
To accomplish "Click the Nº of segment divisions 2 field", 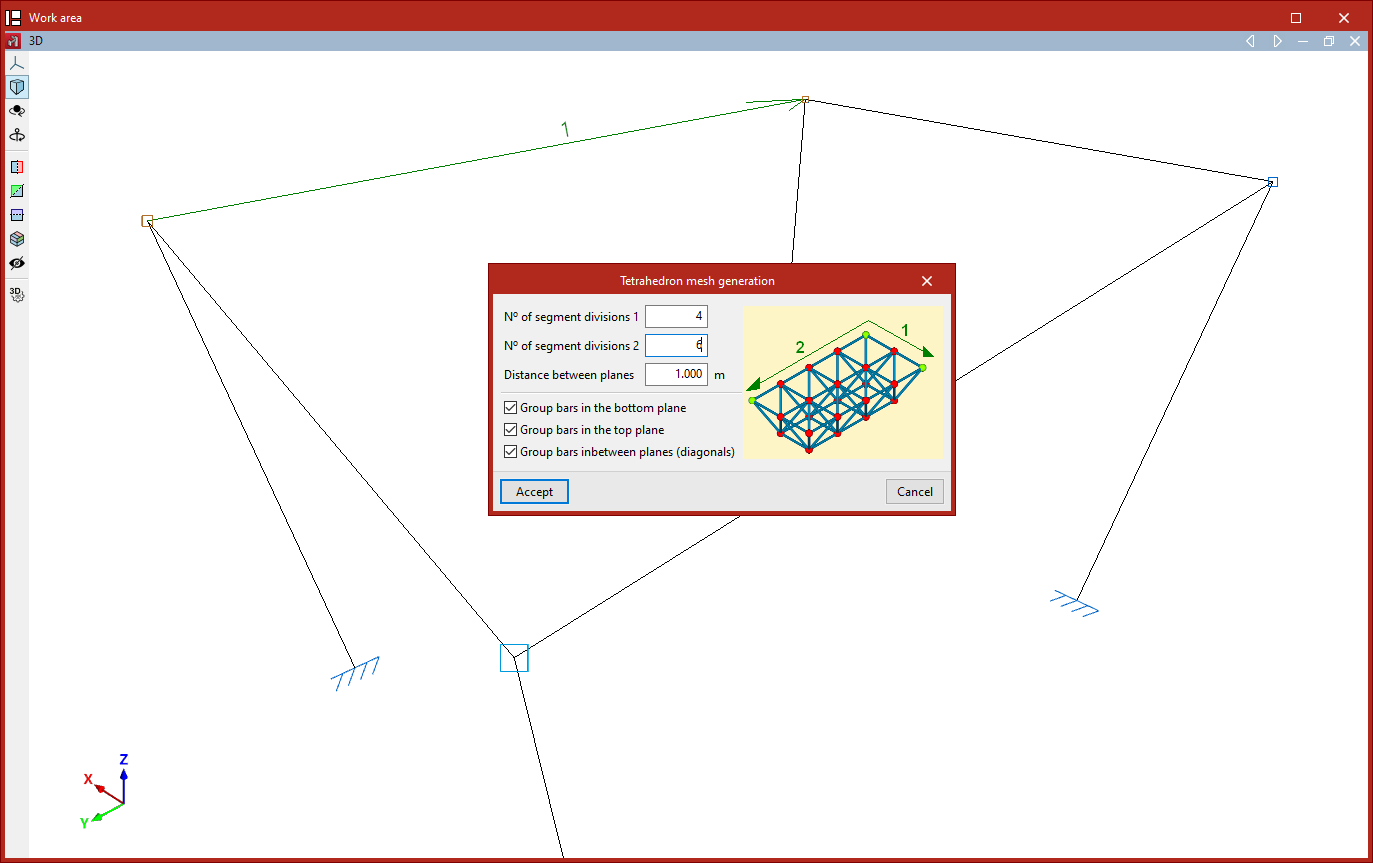I will click(x=676, y=346).
